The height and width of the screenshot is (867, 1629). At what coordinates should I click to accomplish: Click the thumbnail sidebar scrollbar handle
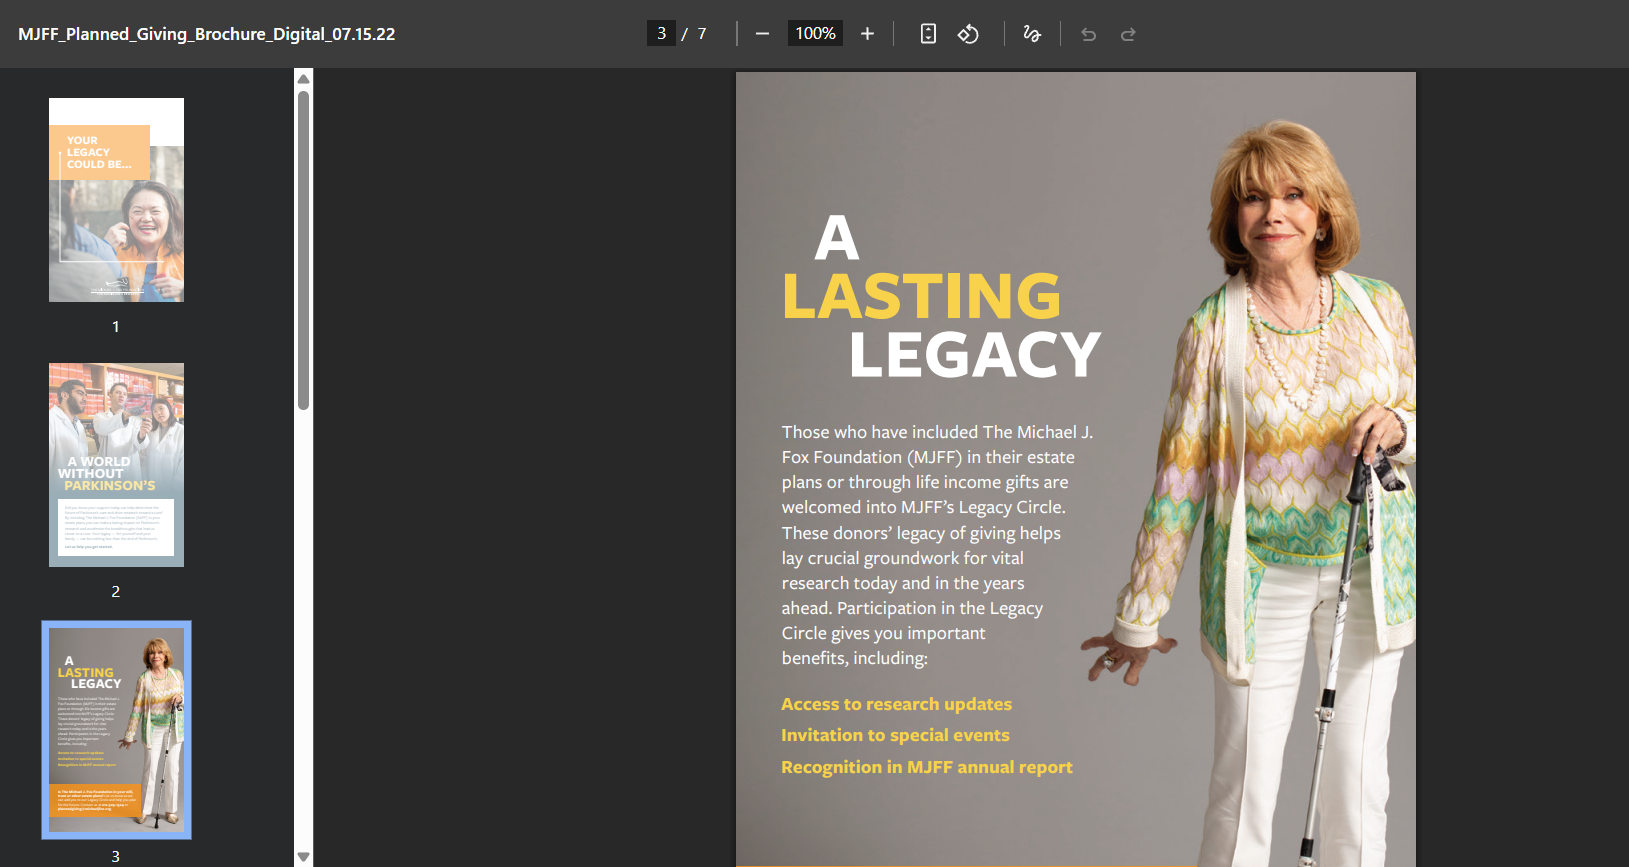[304, 250]
